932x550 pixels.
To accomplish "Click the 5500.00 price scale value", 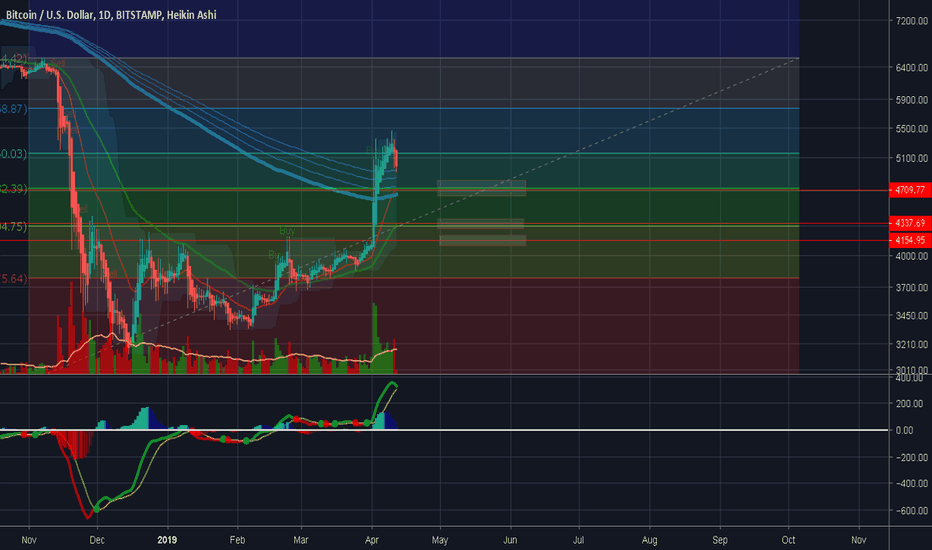I will point(911,128).
